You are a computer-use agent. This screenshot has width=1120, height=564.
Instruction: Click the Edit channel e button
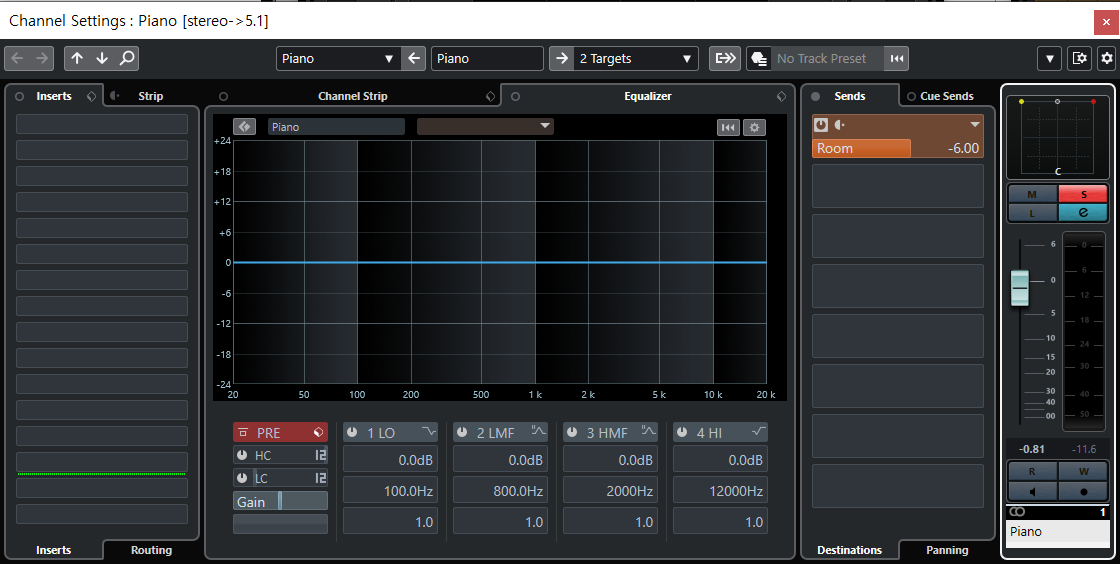[1083, 213]
